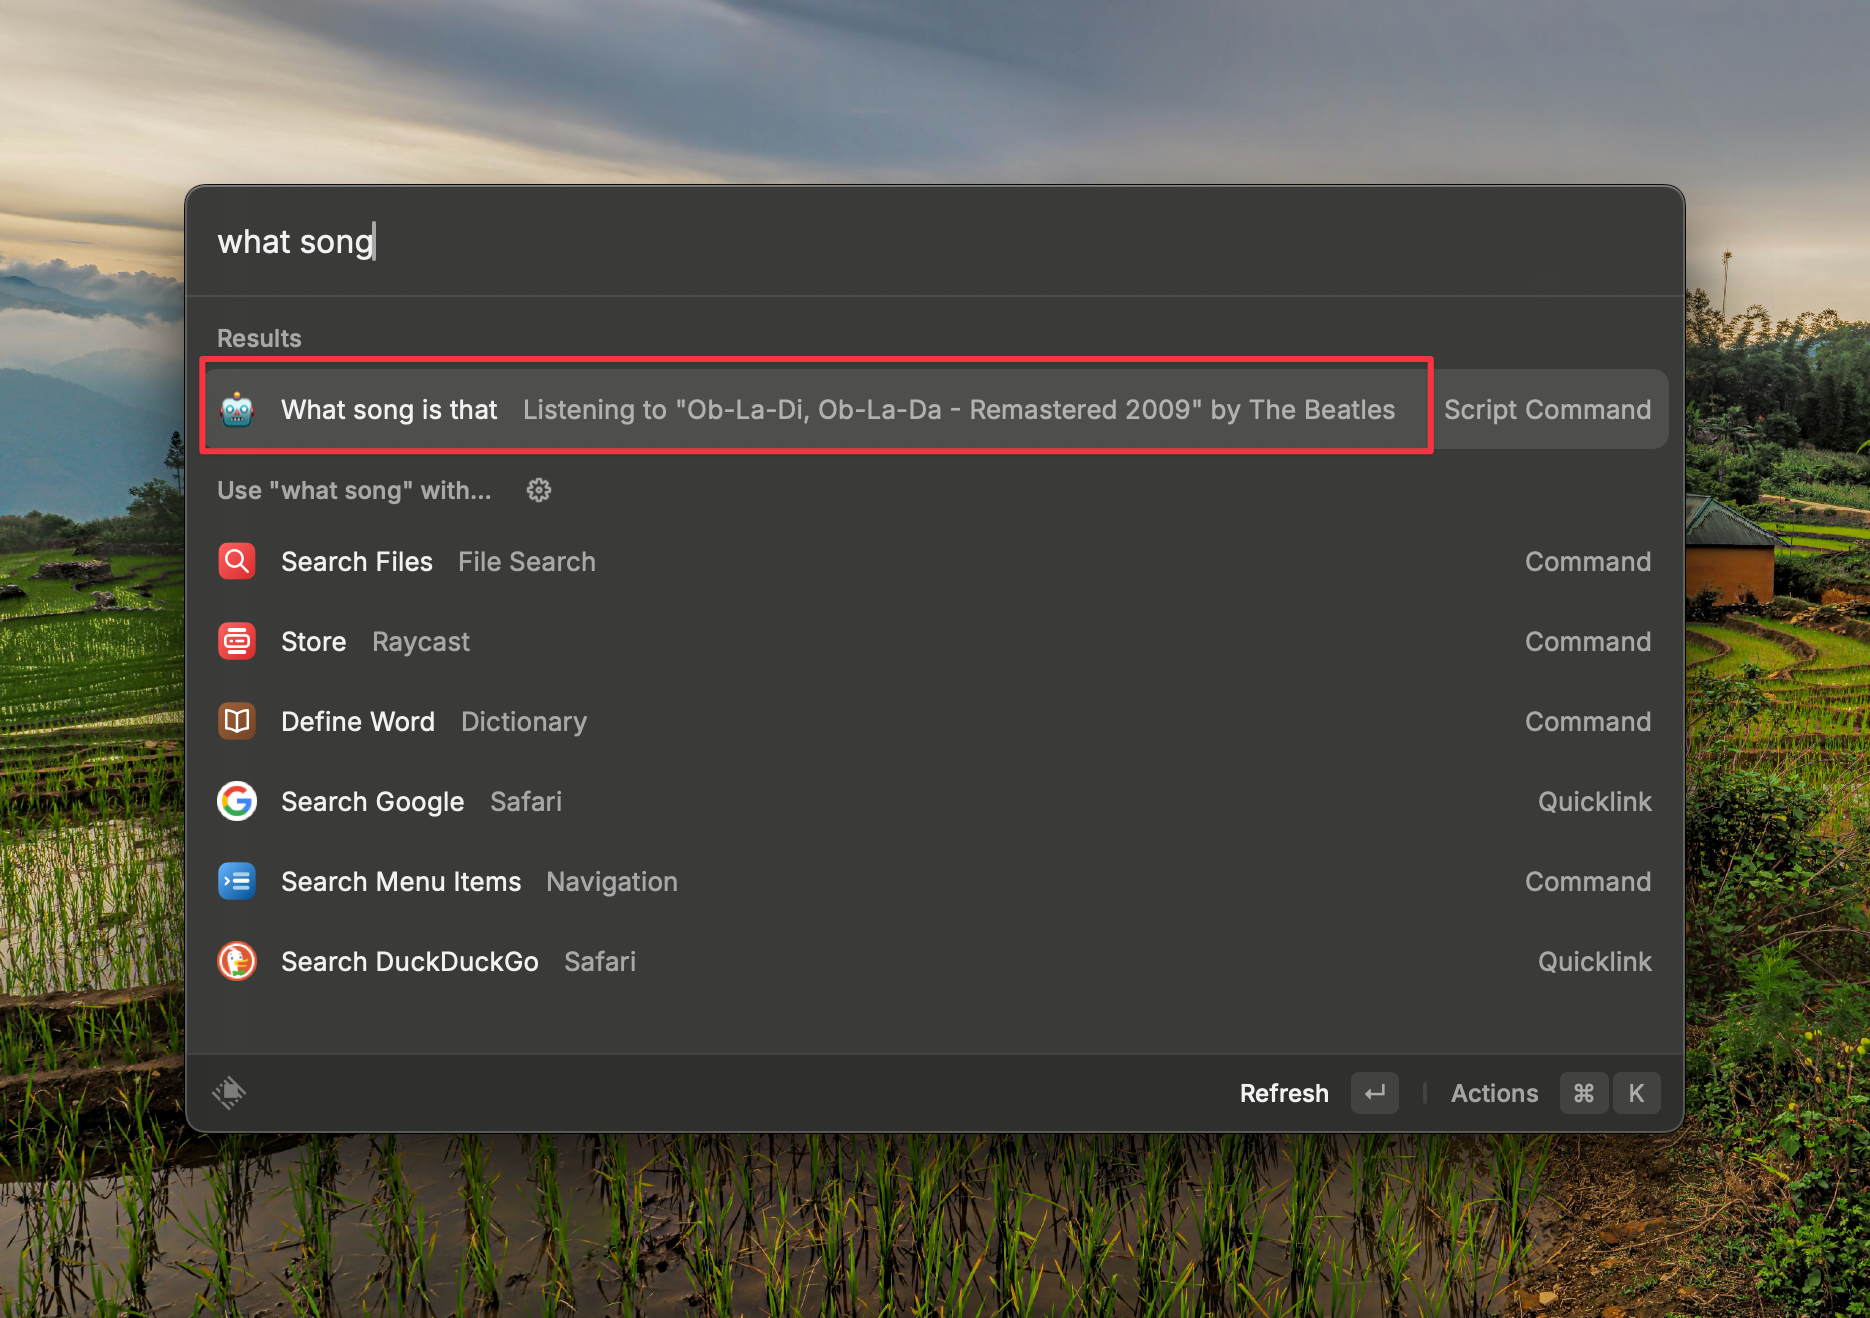The width and height of the screenshot is (1870, 1318).
Task: Click the Raycast logo in bottom bar
Action: (229, 1093)
